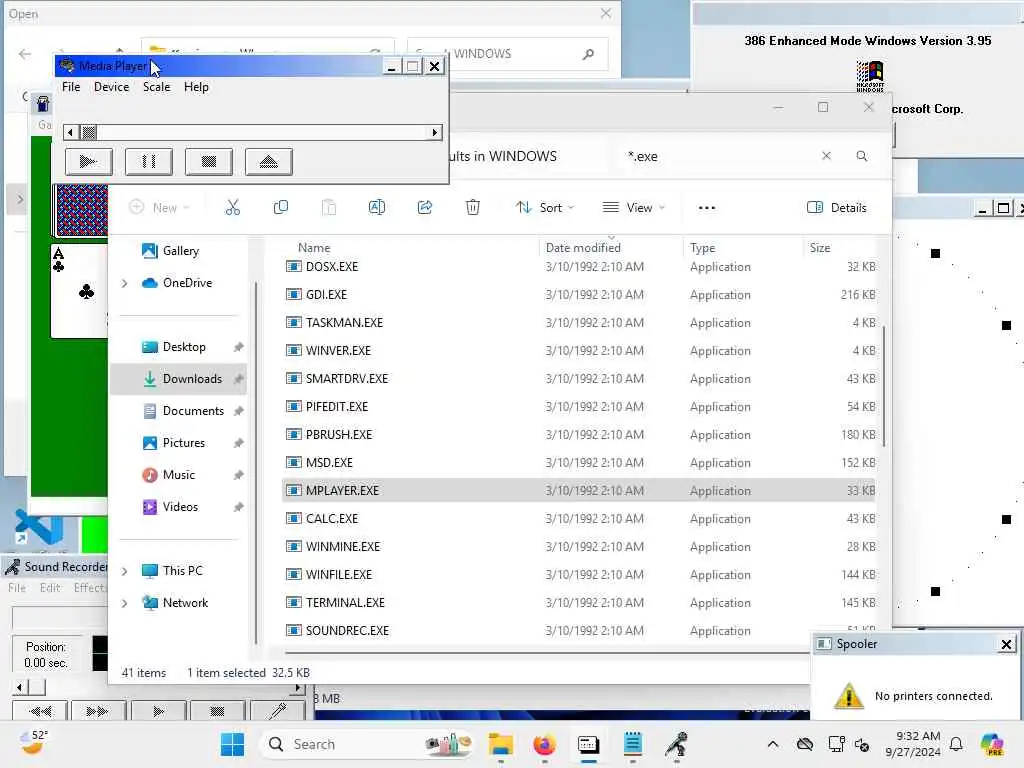Click Stop button in Media Player
This screenshot has height=768, width=1024.
(209, 161)
